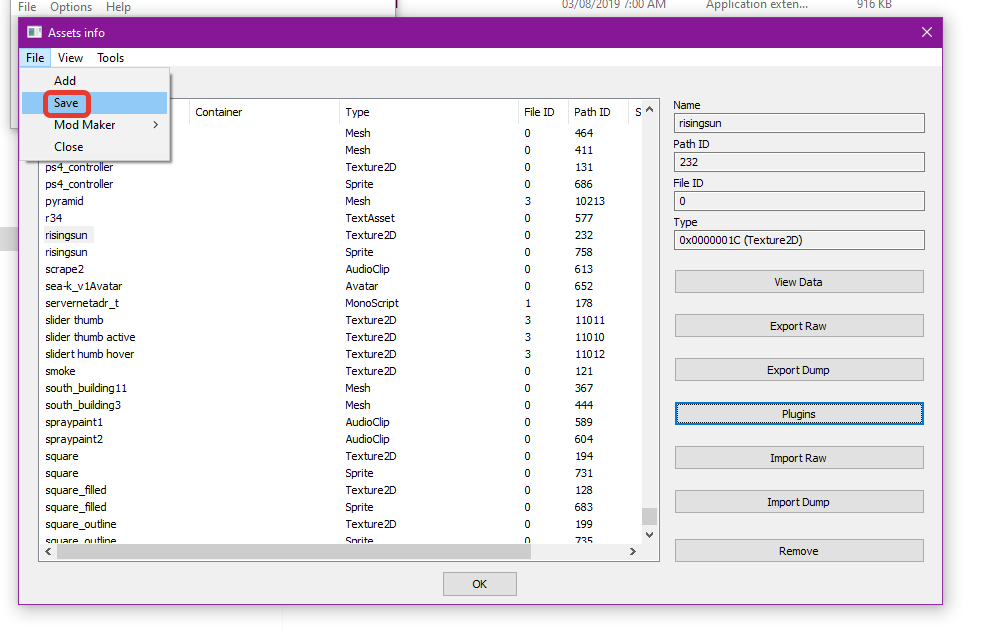Screen dimensions: 987x632
Task: Select the square_outline Texture2D row
Action: click(x=340, y=524)
